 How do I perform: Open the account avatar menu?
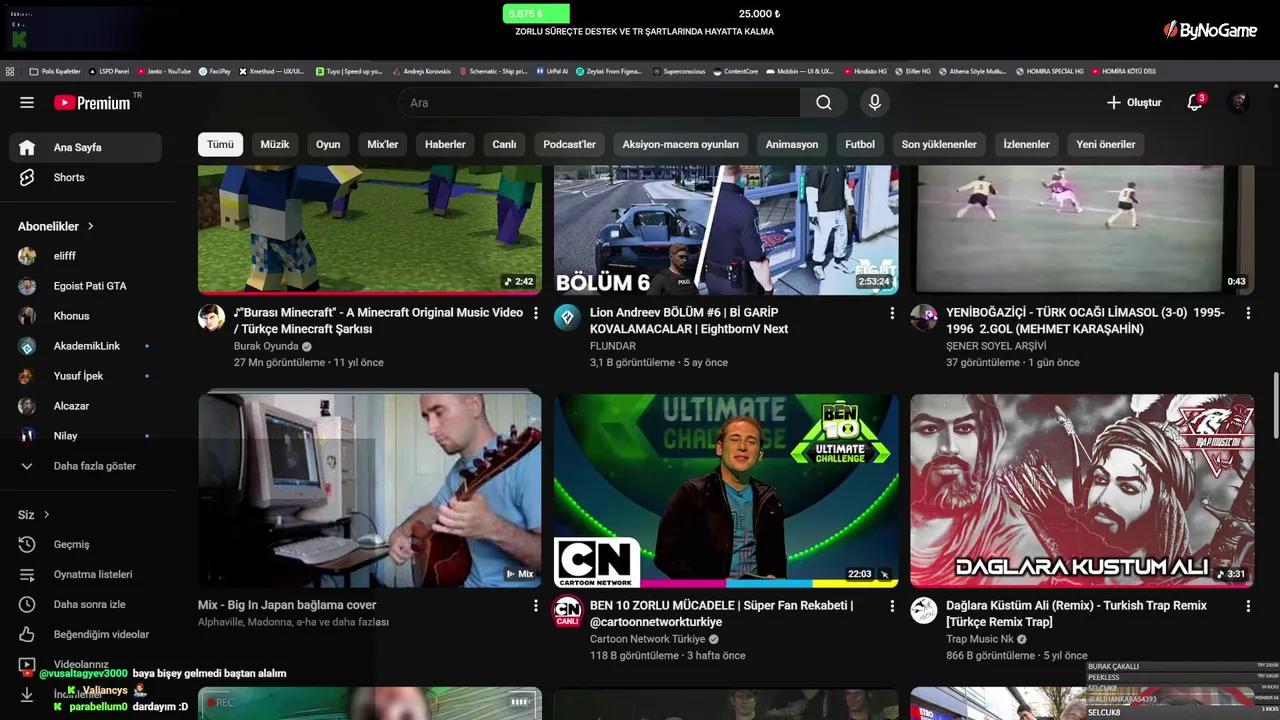pyautogui.click(x=1238, y=102)
